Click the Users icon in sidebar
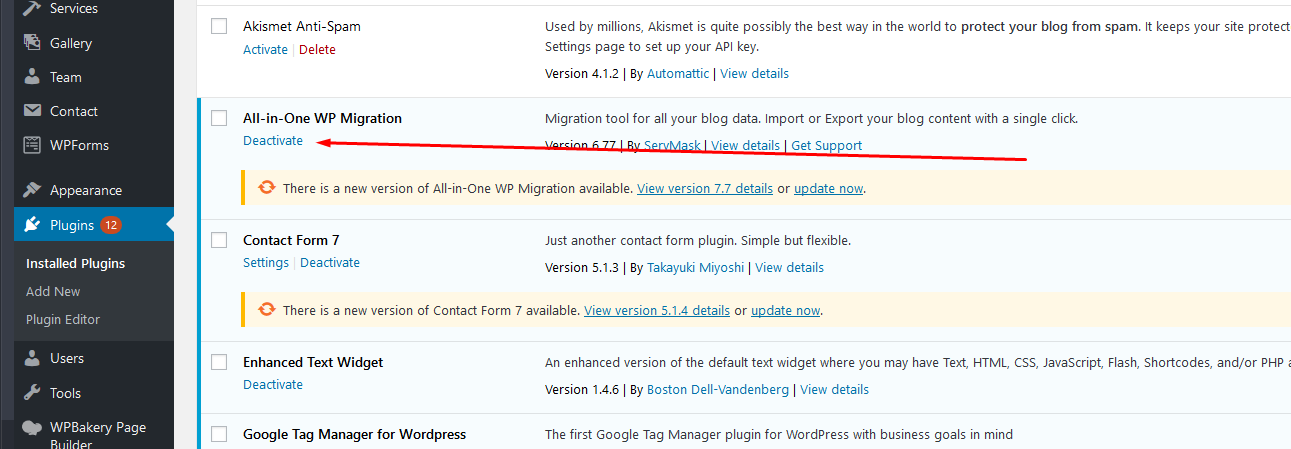The width and height of the screenshot is (1291, 449). point(32,358)
